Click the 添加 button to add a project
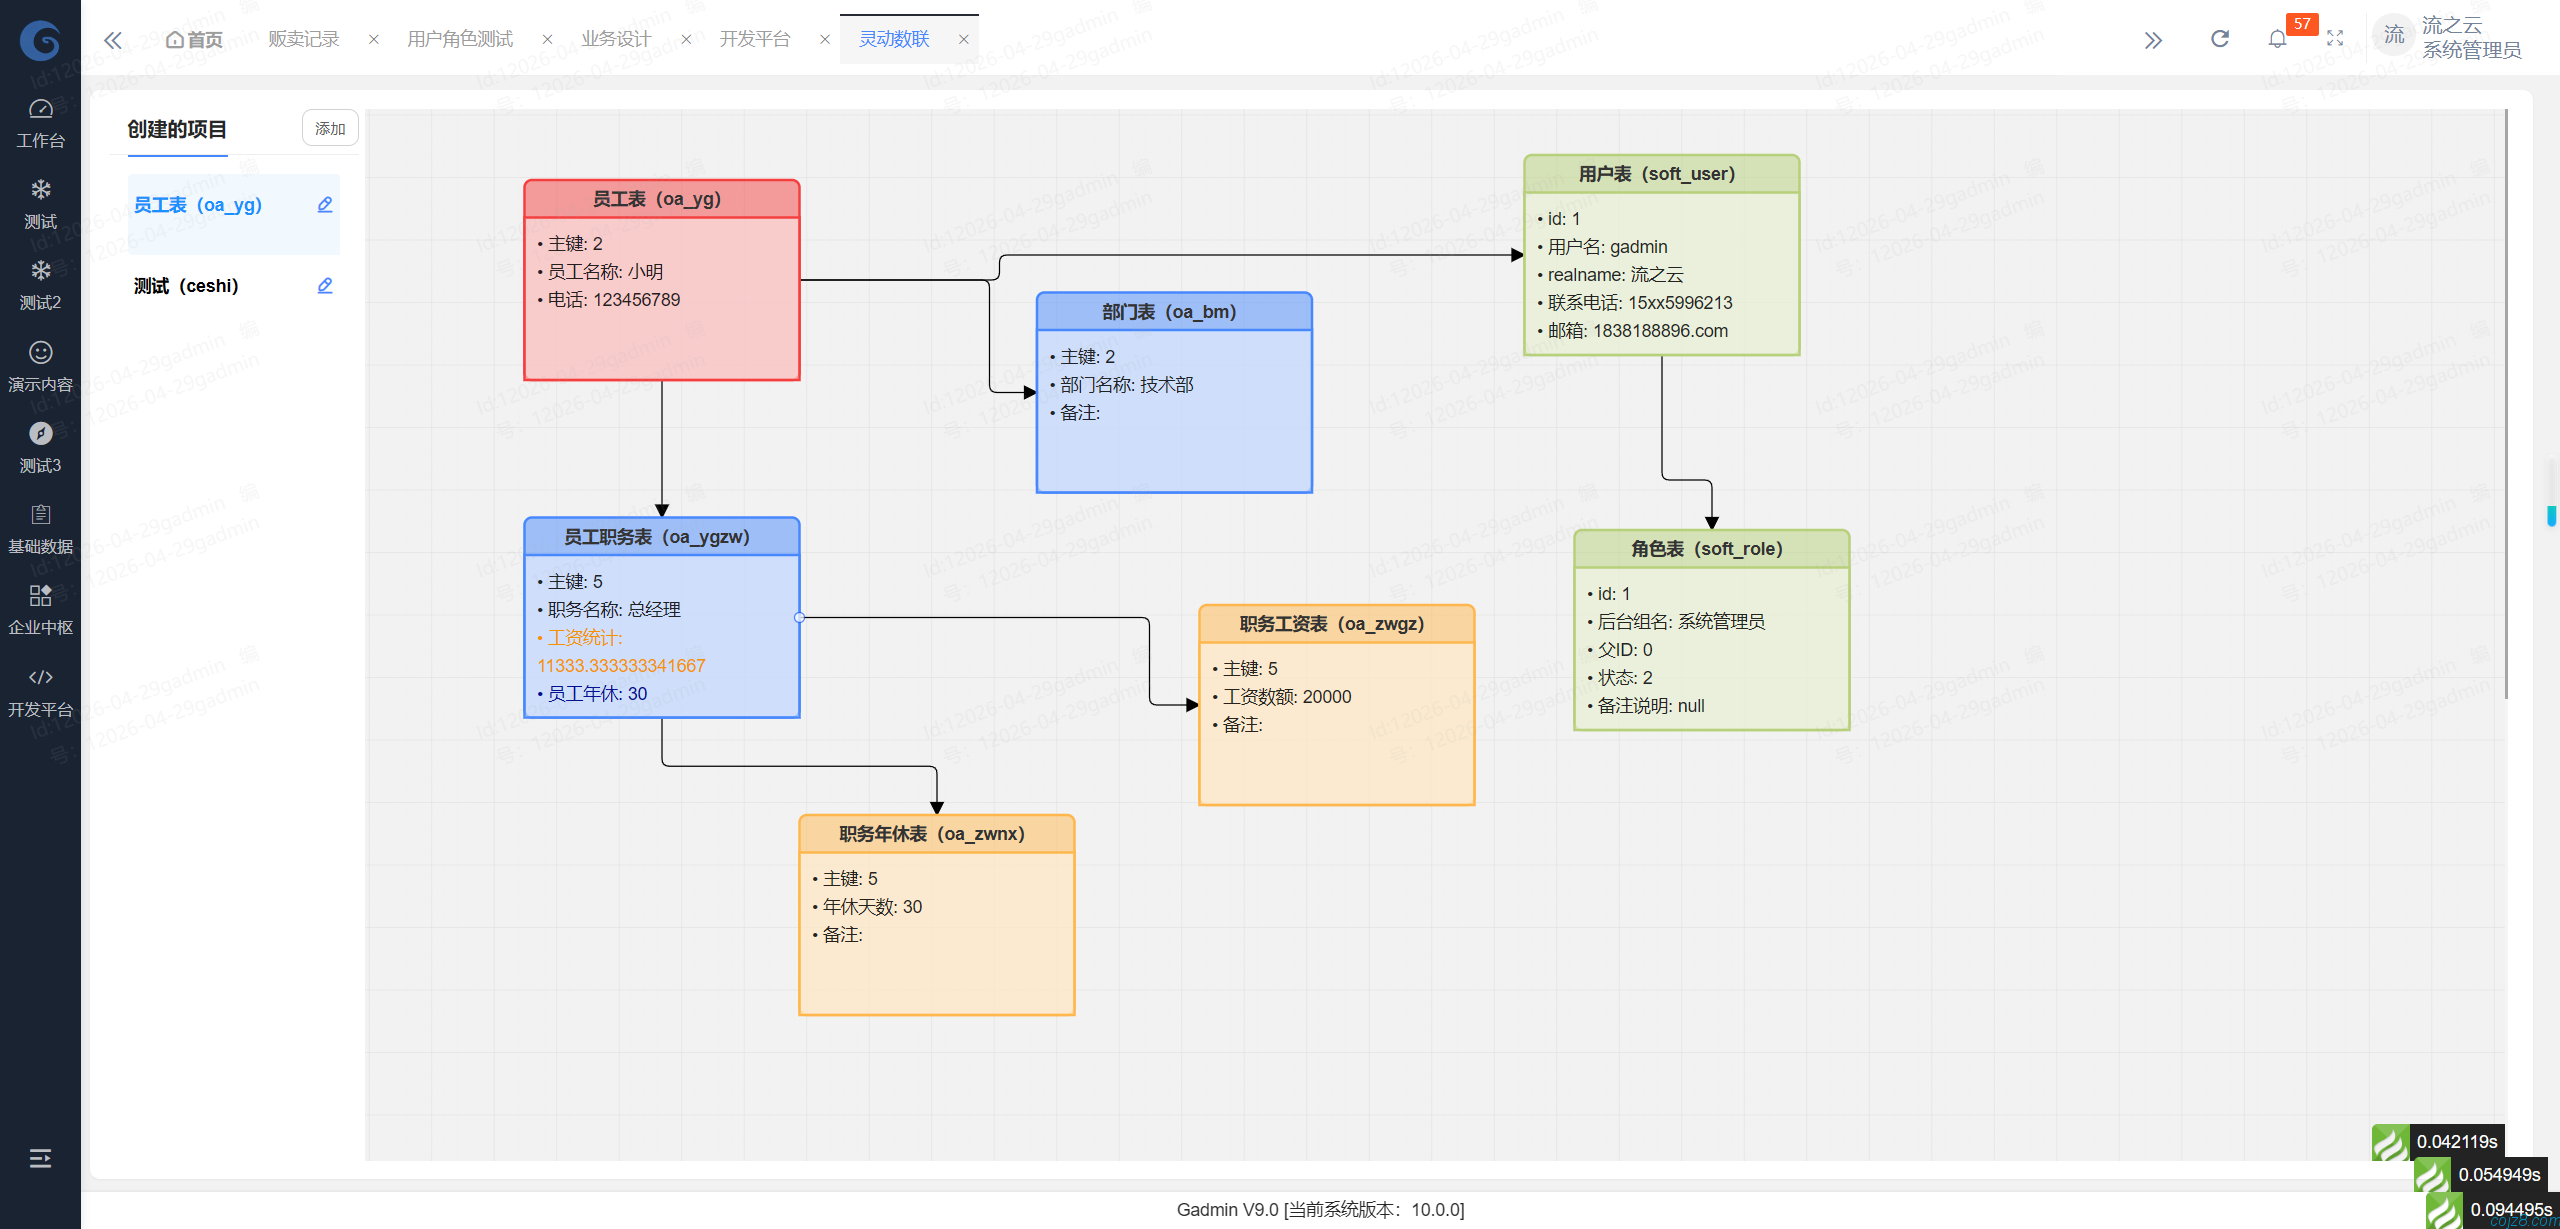This screenshot has height=1229, width=2560. point(330,128)
